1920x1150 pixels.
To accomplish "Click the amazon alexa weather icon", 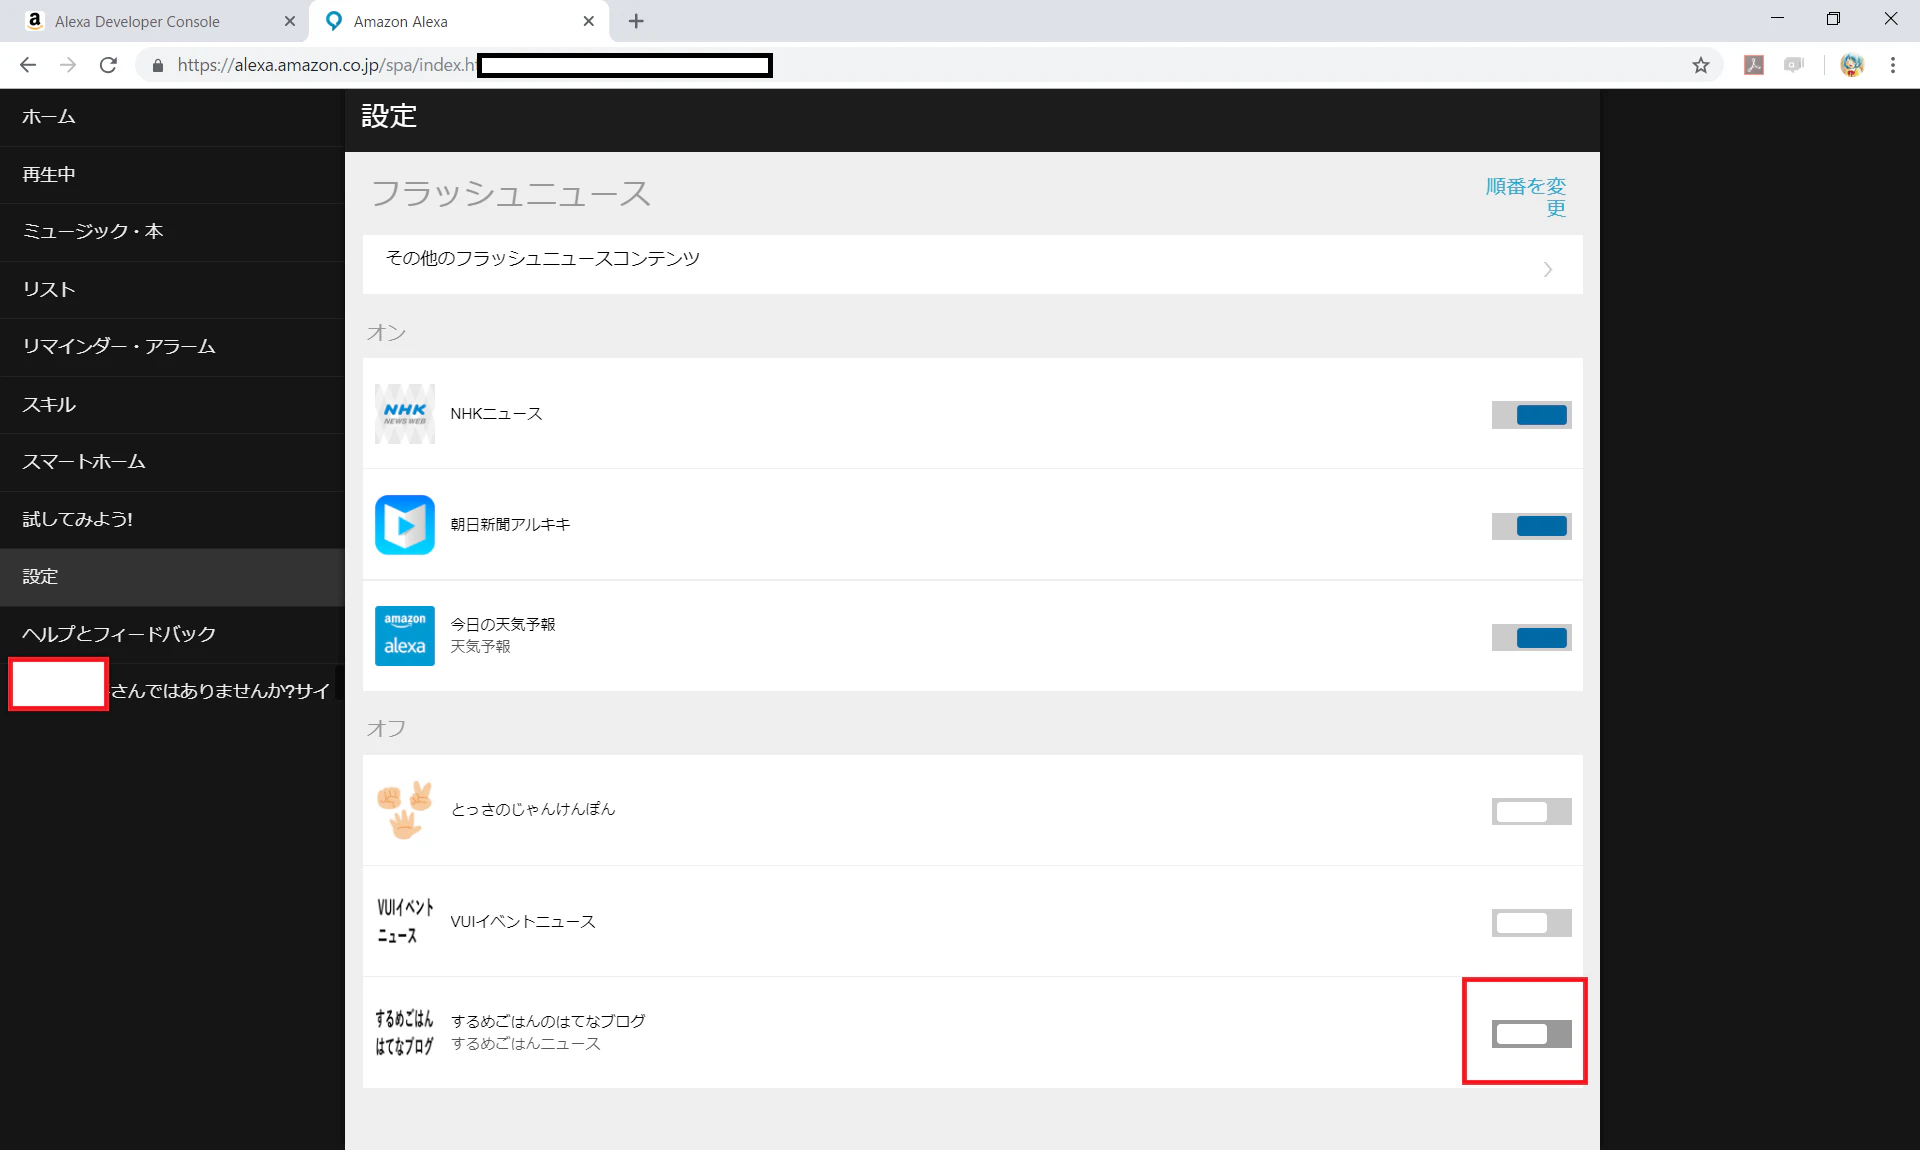I will click(x=404, y=635).
